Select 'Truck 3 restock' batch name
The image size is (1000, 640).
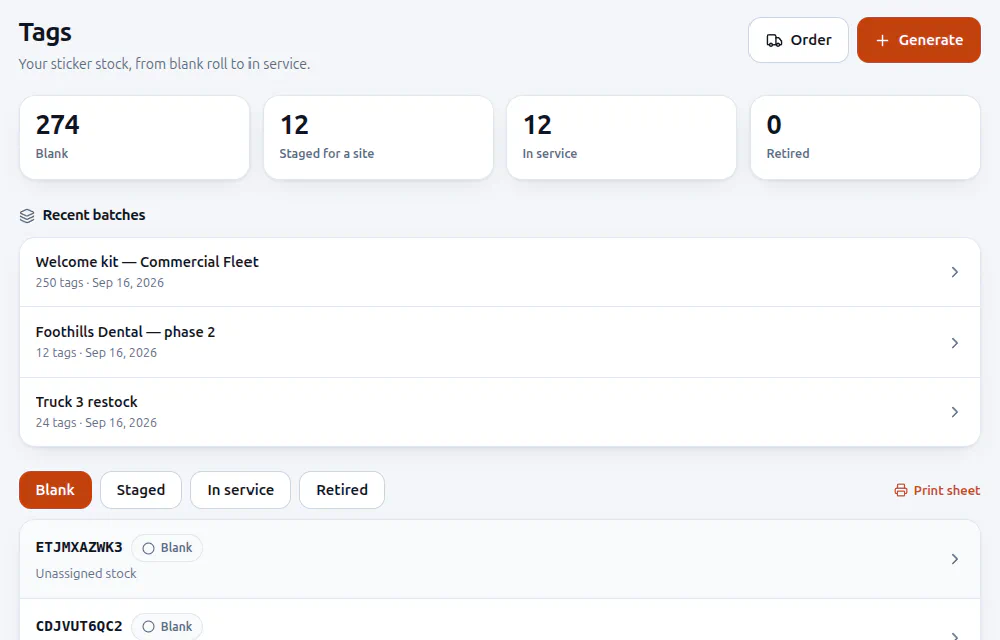pos(87,402)
